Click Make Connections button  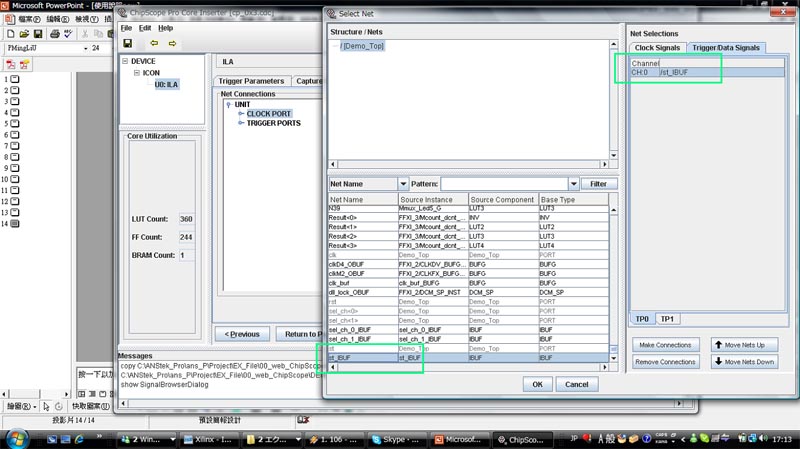665,345
